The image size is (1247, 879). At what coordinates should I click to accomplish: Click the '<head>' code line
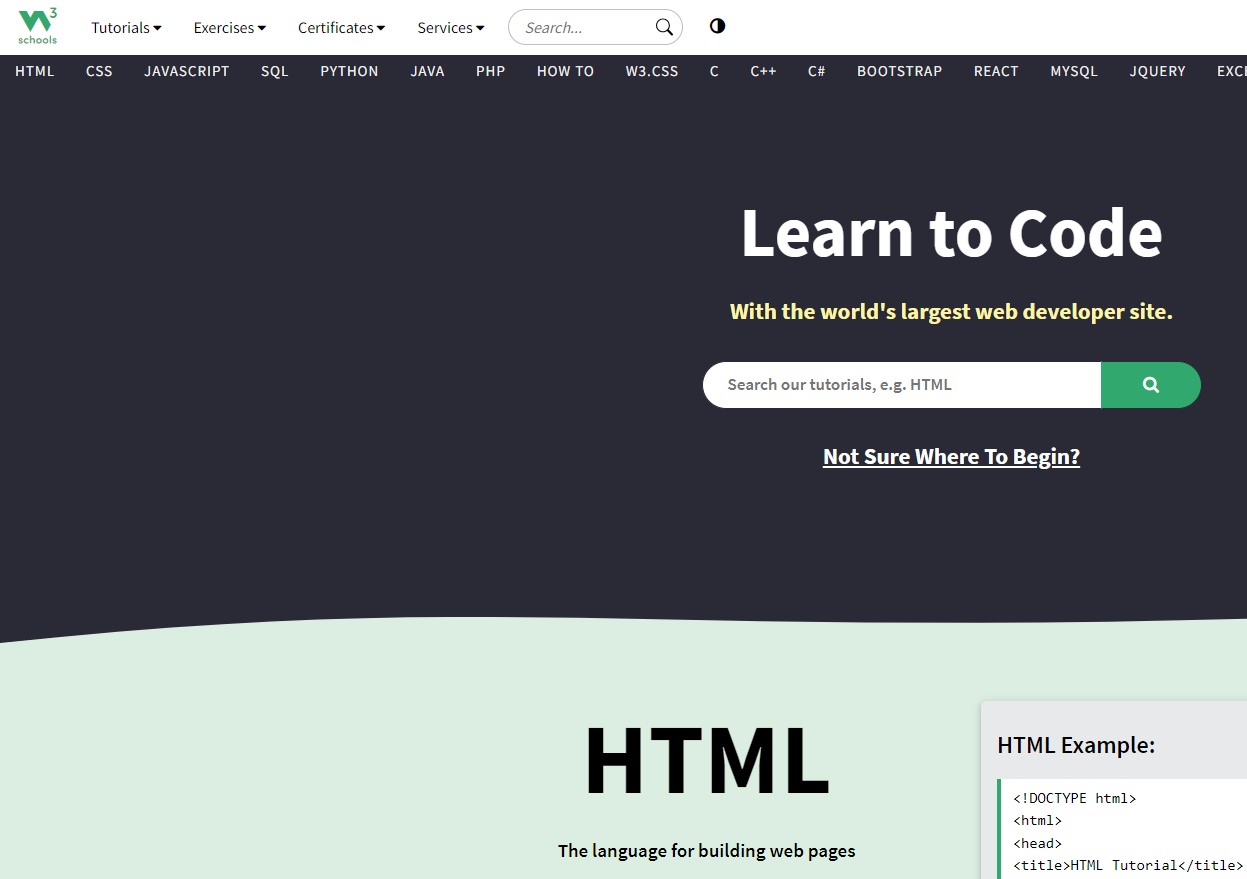point(1038,843)
